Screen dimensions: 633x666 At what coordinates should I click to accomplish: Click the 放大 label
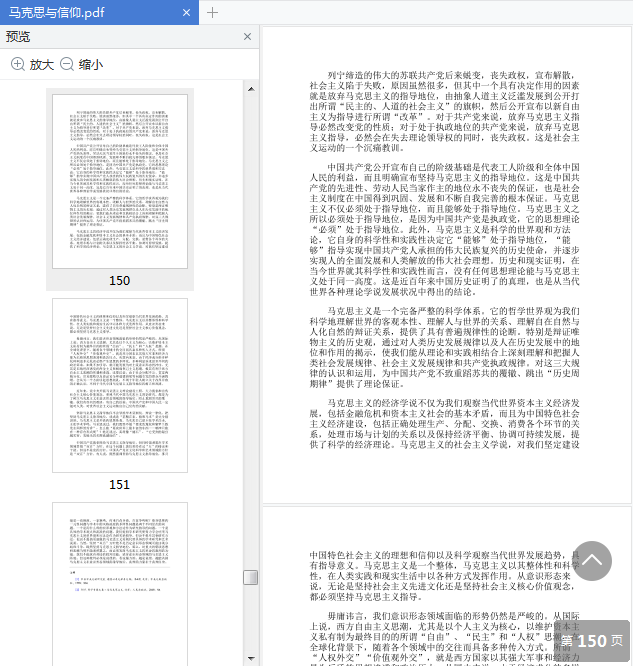click(42, 65)
